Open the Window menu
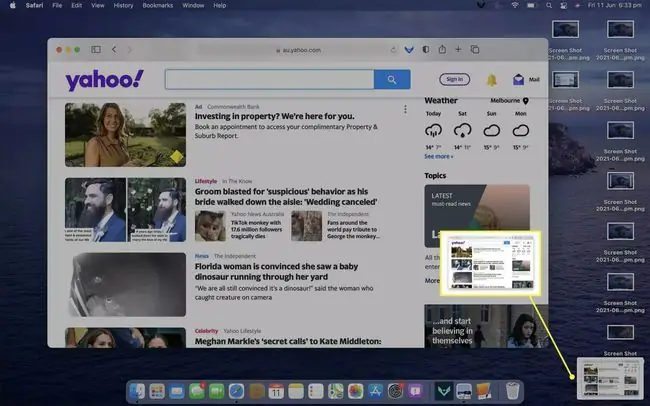This screenshot has height=406, width=650. point(193,5)
